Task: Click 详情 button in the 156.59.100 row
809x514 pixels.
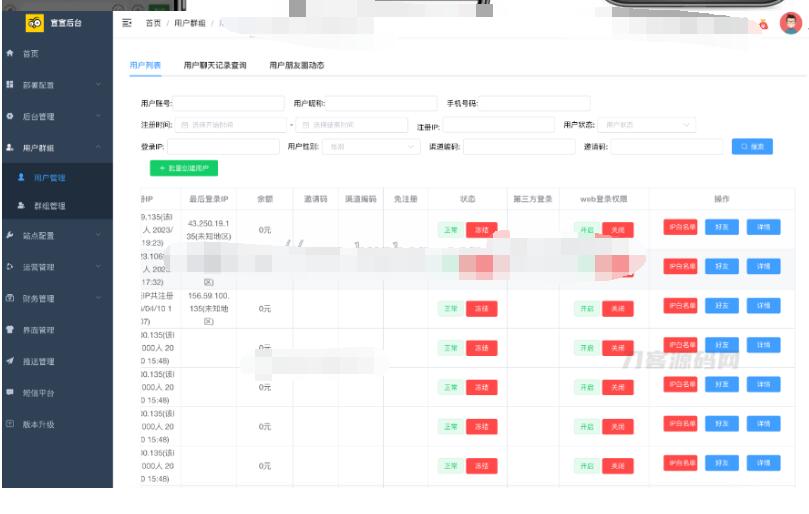Action: (763, 306)
